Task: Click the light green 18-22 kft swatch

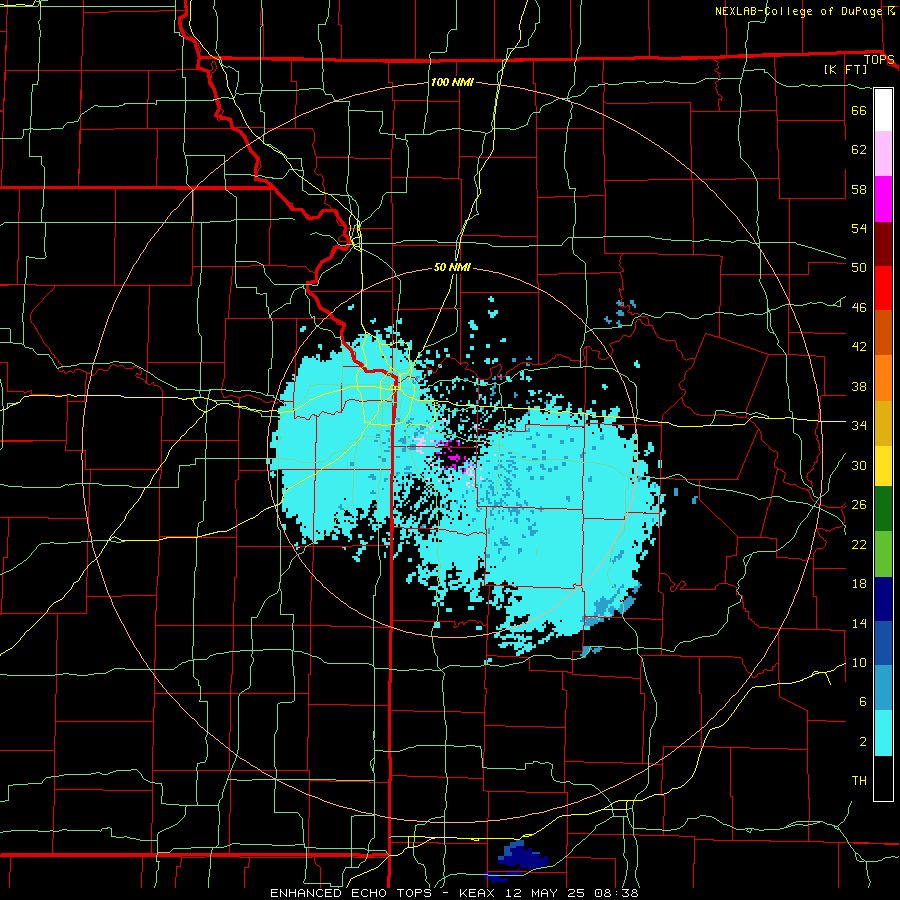Action: click(x=883, y=554)
